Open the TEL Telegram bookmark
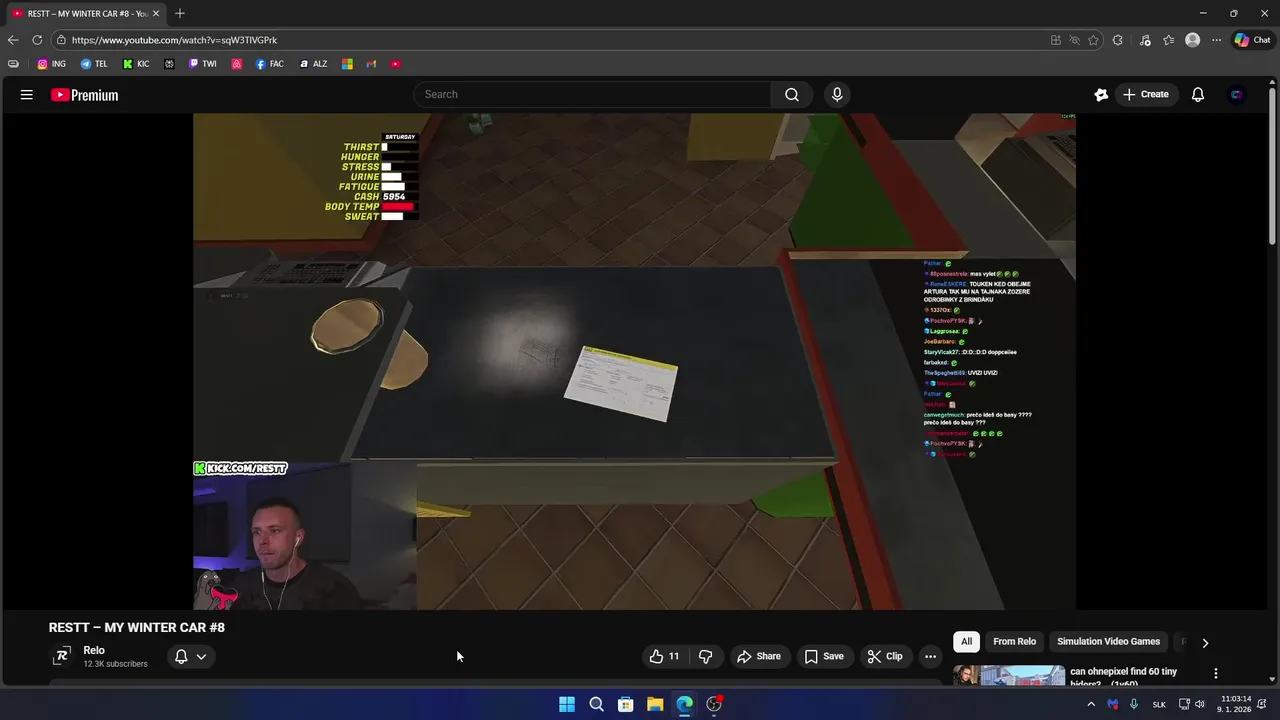Image resolution: width=1280 pixels, height=720 pixels. coord(94,64)
